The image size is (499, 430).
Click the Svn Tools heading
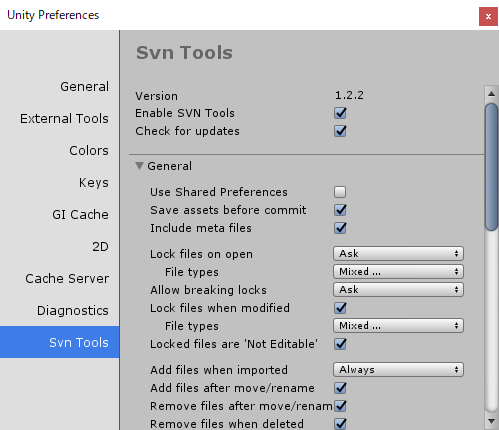click(x=184, y=53)
